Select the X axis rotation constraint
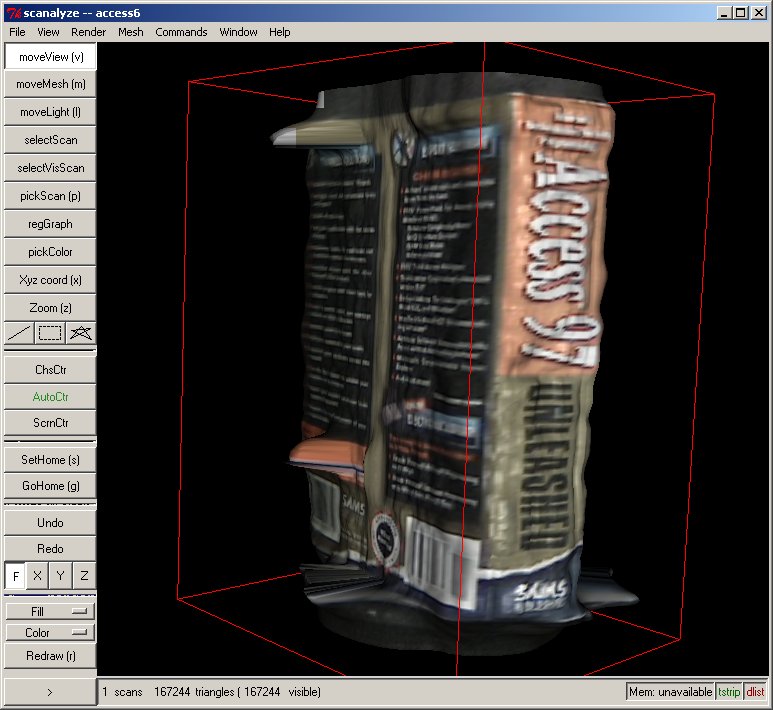773x710 pixels. coord(38,576)
